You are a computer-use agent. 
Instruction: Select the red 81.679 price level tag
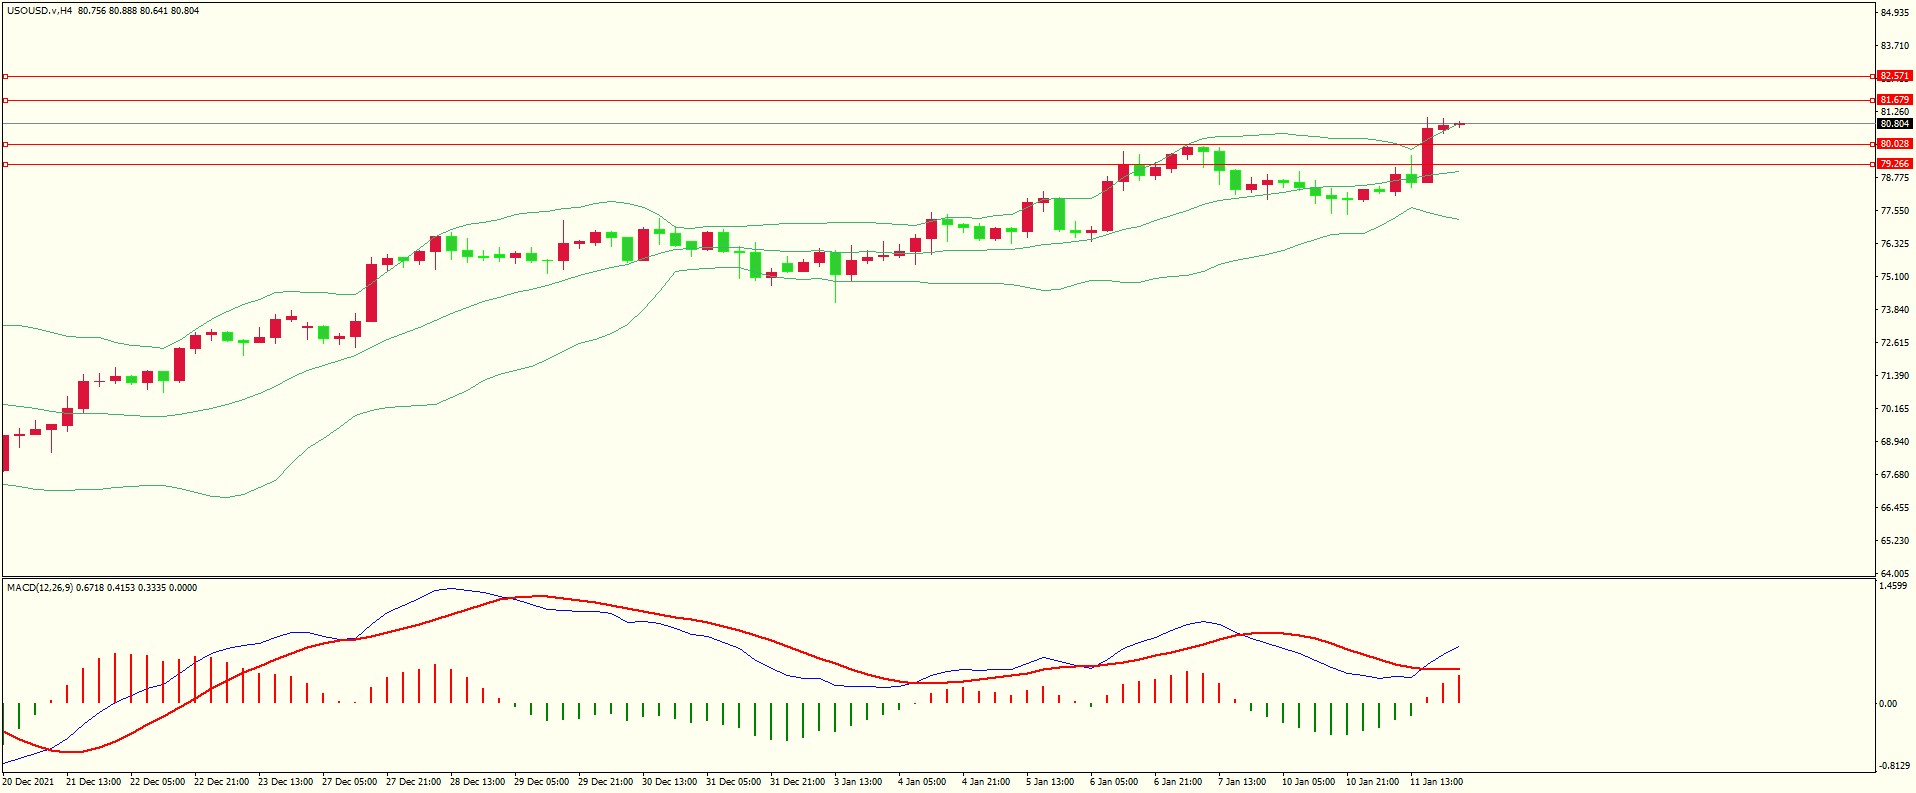tap(1895, 100)
